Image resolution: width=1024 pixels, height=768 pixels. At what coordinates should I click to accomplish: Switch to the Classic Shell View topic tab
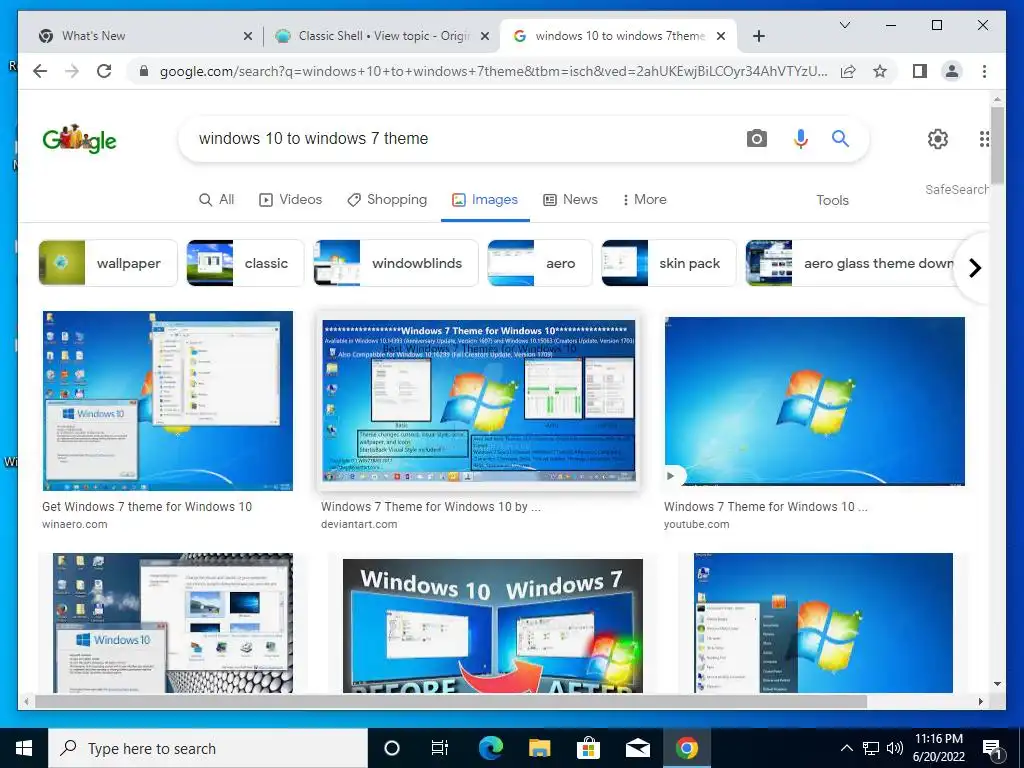[382, 36]
